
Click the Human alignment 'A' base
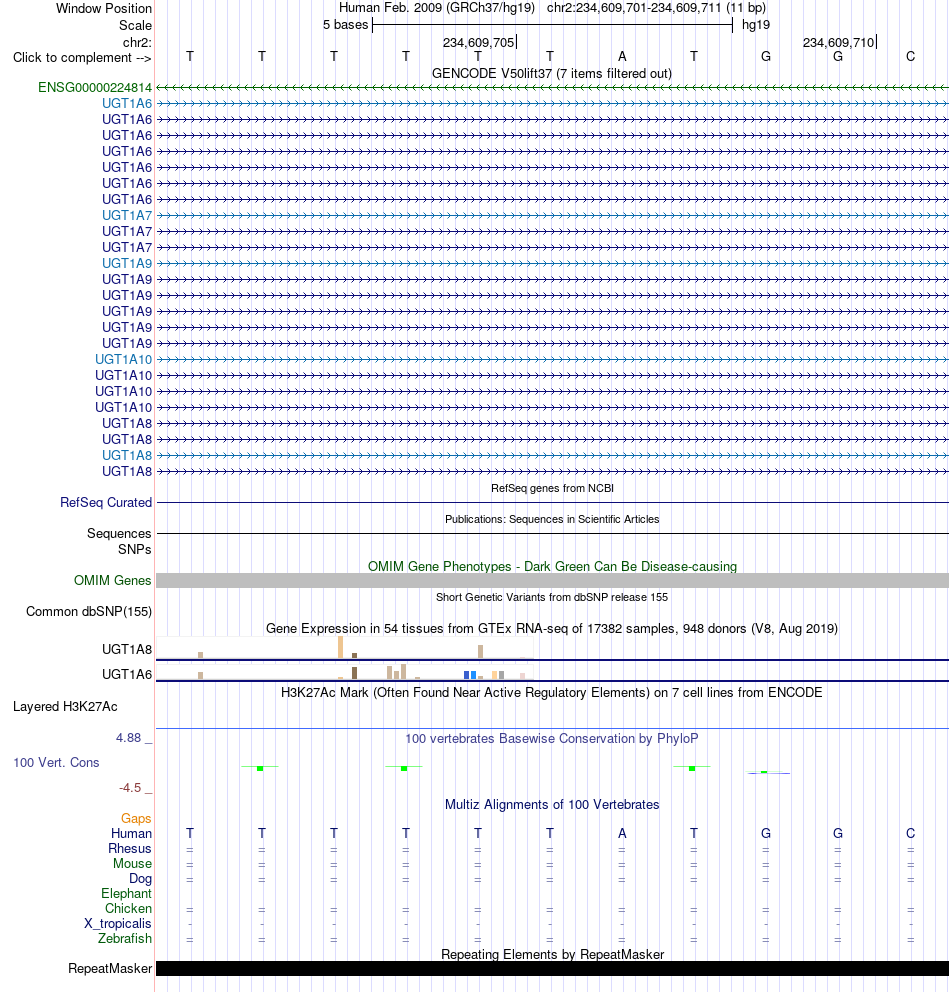pyautogui.click(x=622, y=833)
